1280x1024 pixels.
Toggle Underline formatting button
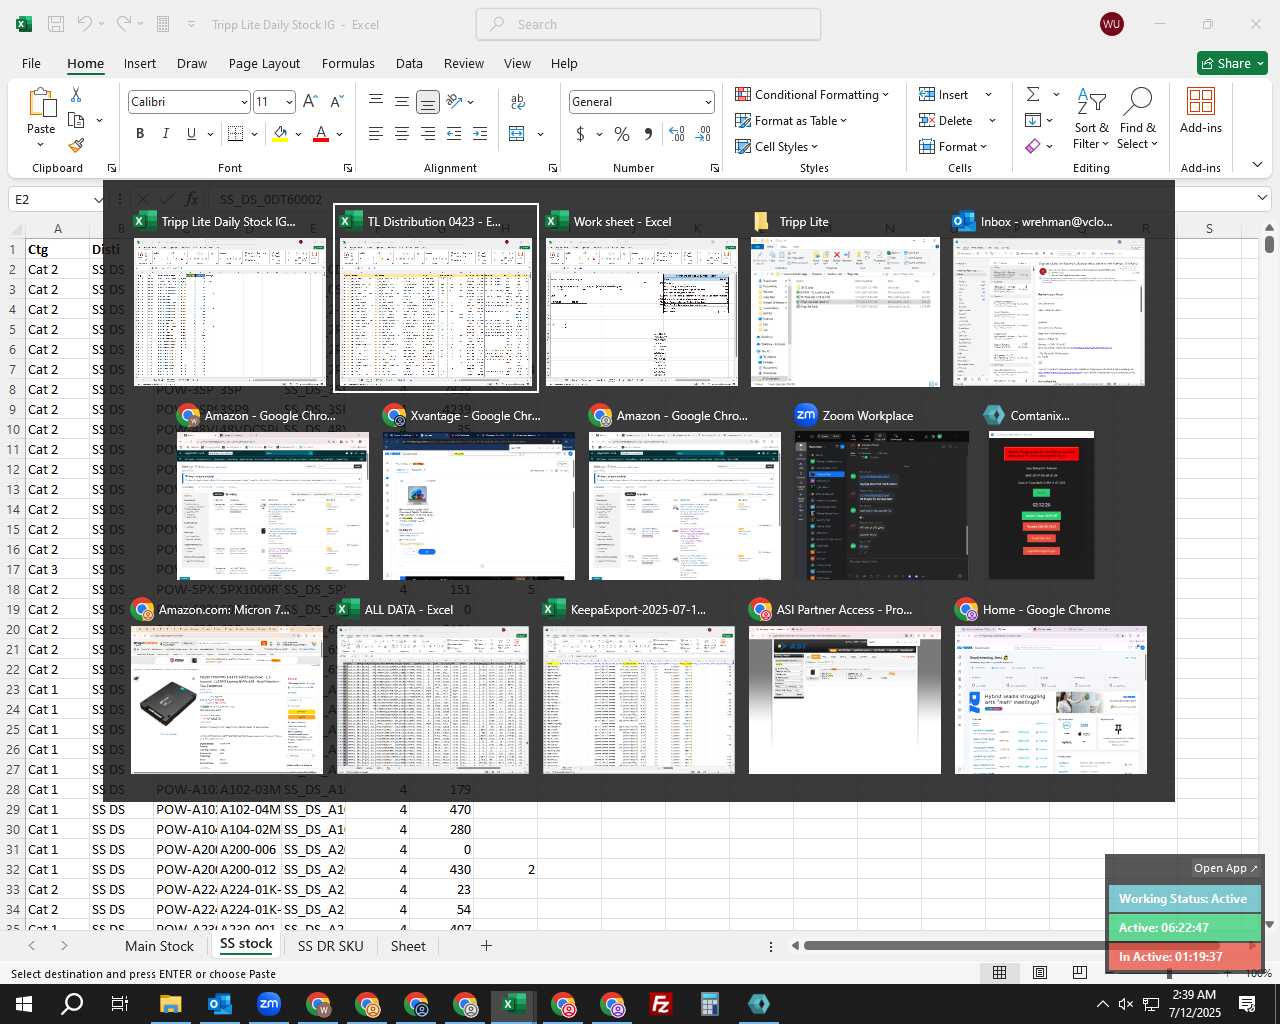(x=191, y=134)
